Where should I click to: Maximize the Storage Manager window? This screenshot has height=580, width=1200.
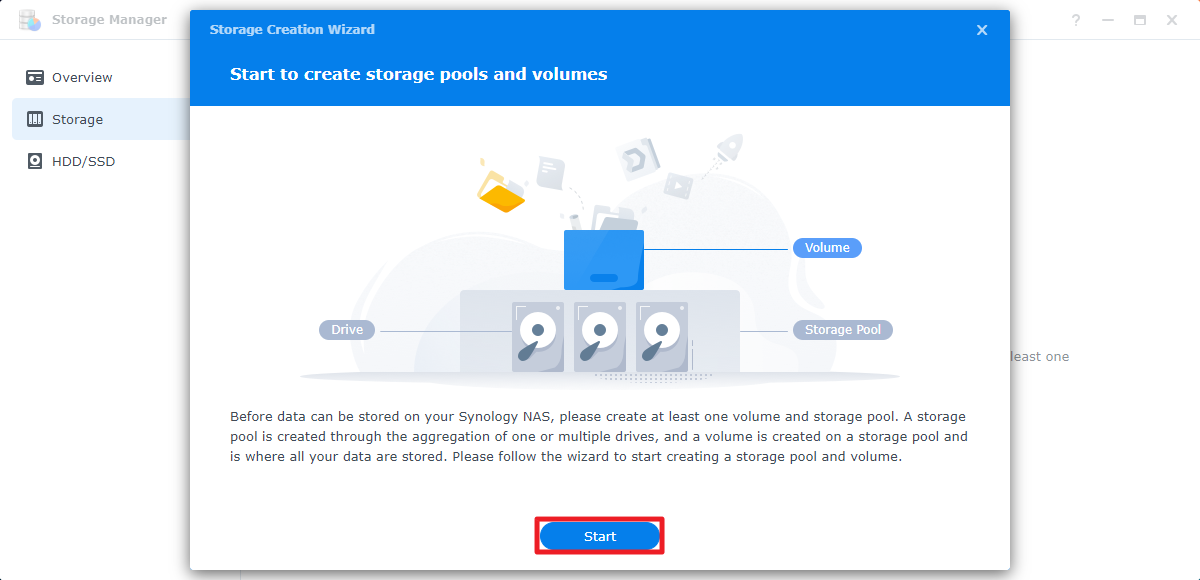click(1140, 20)
